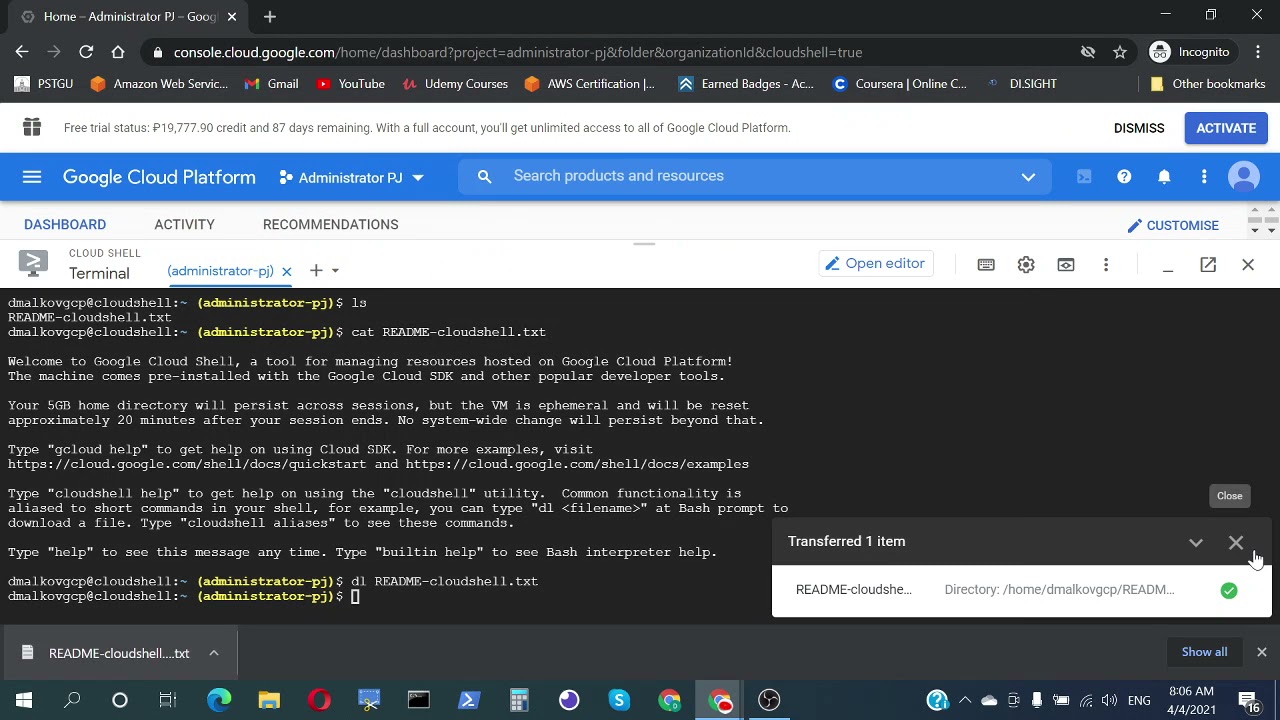Open the account avatar icon
The width and height of the screenshot is (1280, 720).
pos(1244,177)
